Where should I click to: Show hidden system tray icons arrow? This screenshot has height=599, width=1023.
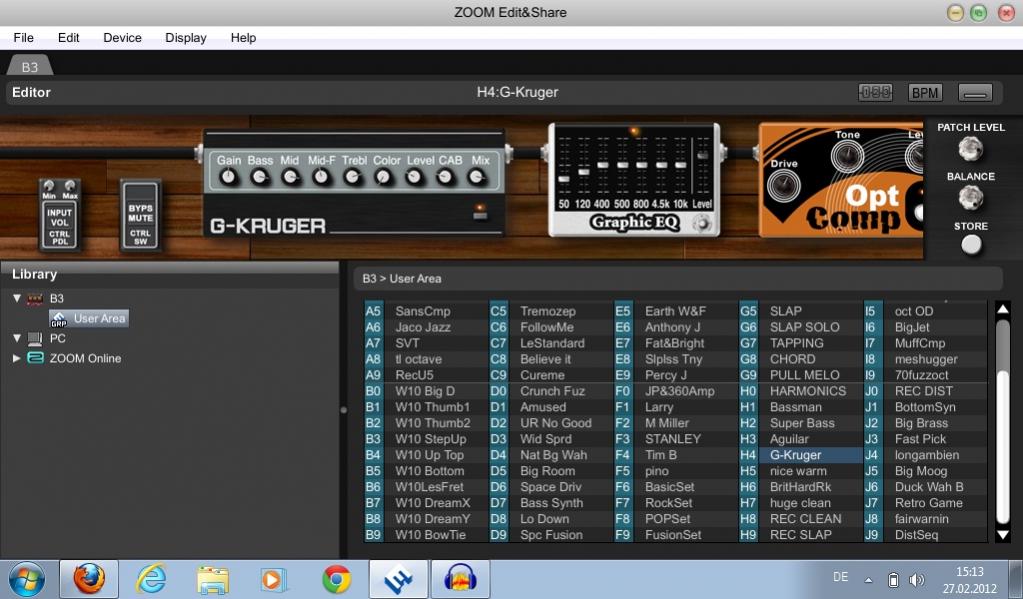click(x=868, y=579)
